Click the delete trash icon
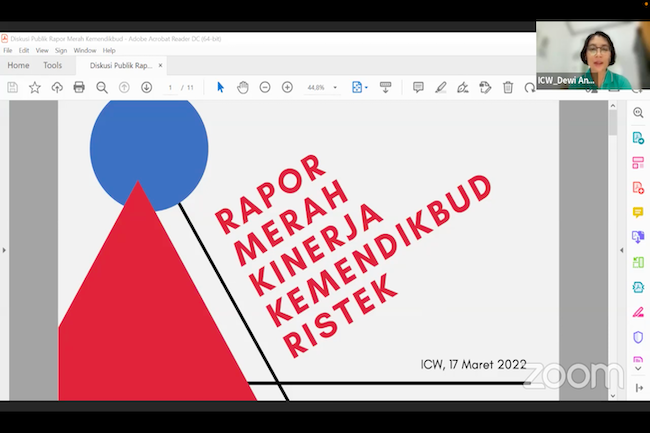The width and height of the screenshot is (650, 433). pos(508,88)
